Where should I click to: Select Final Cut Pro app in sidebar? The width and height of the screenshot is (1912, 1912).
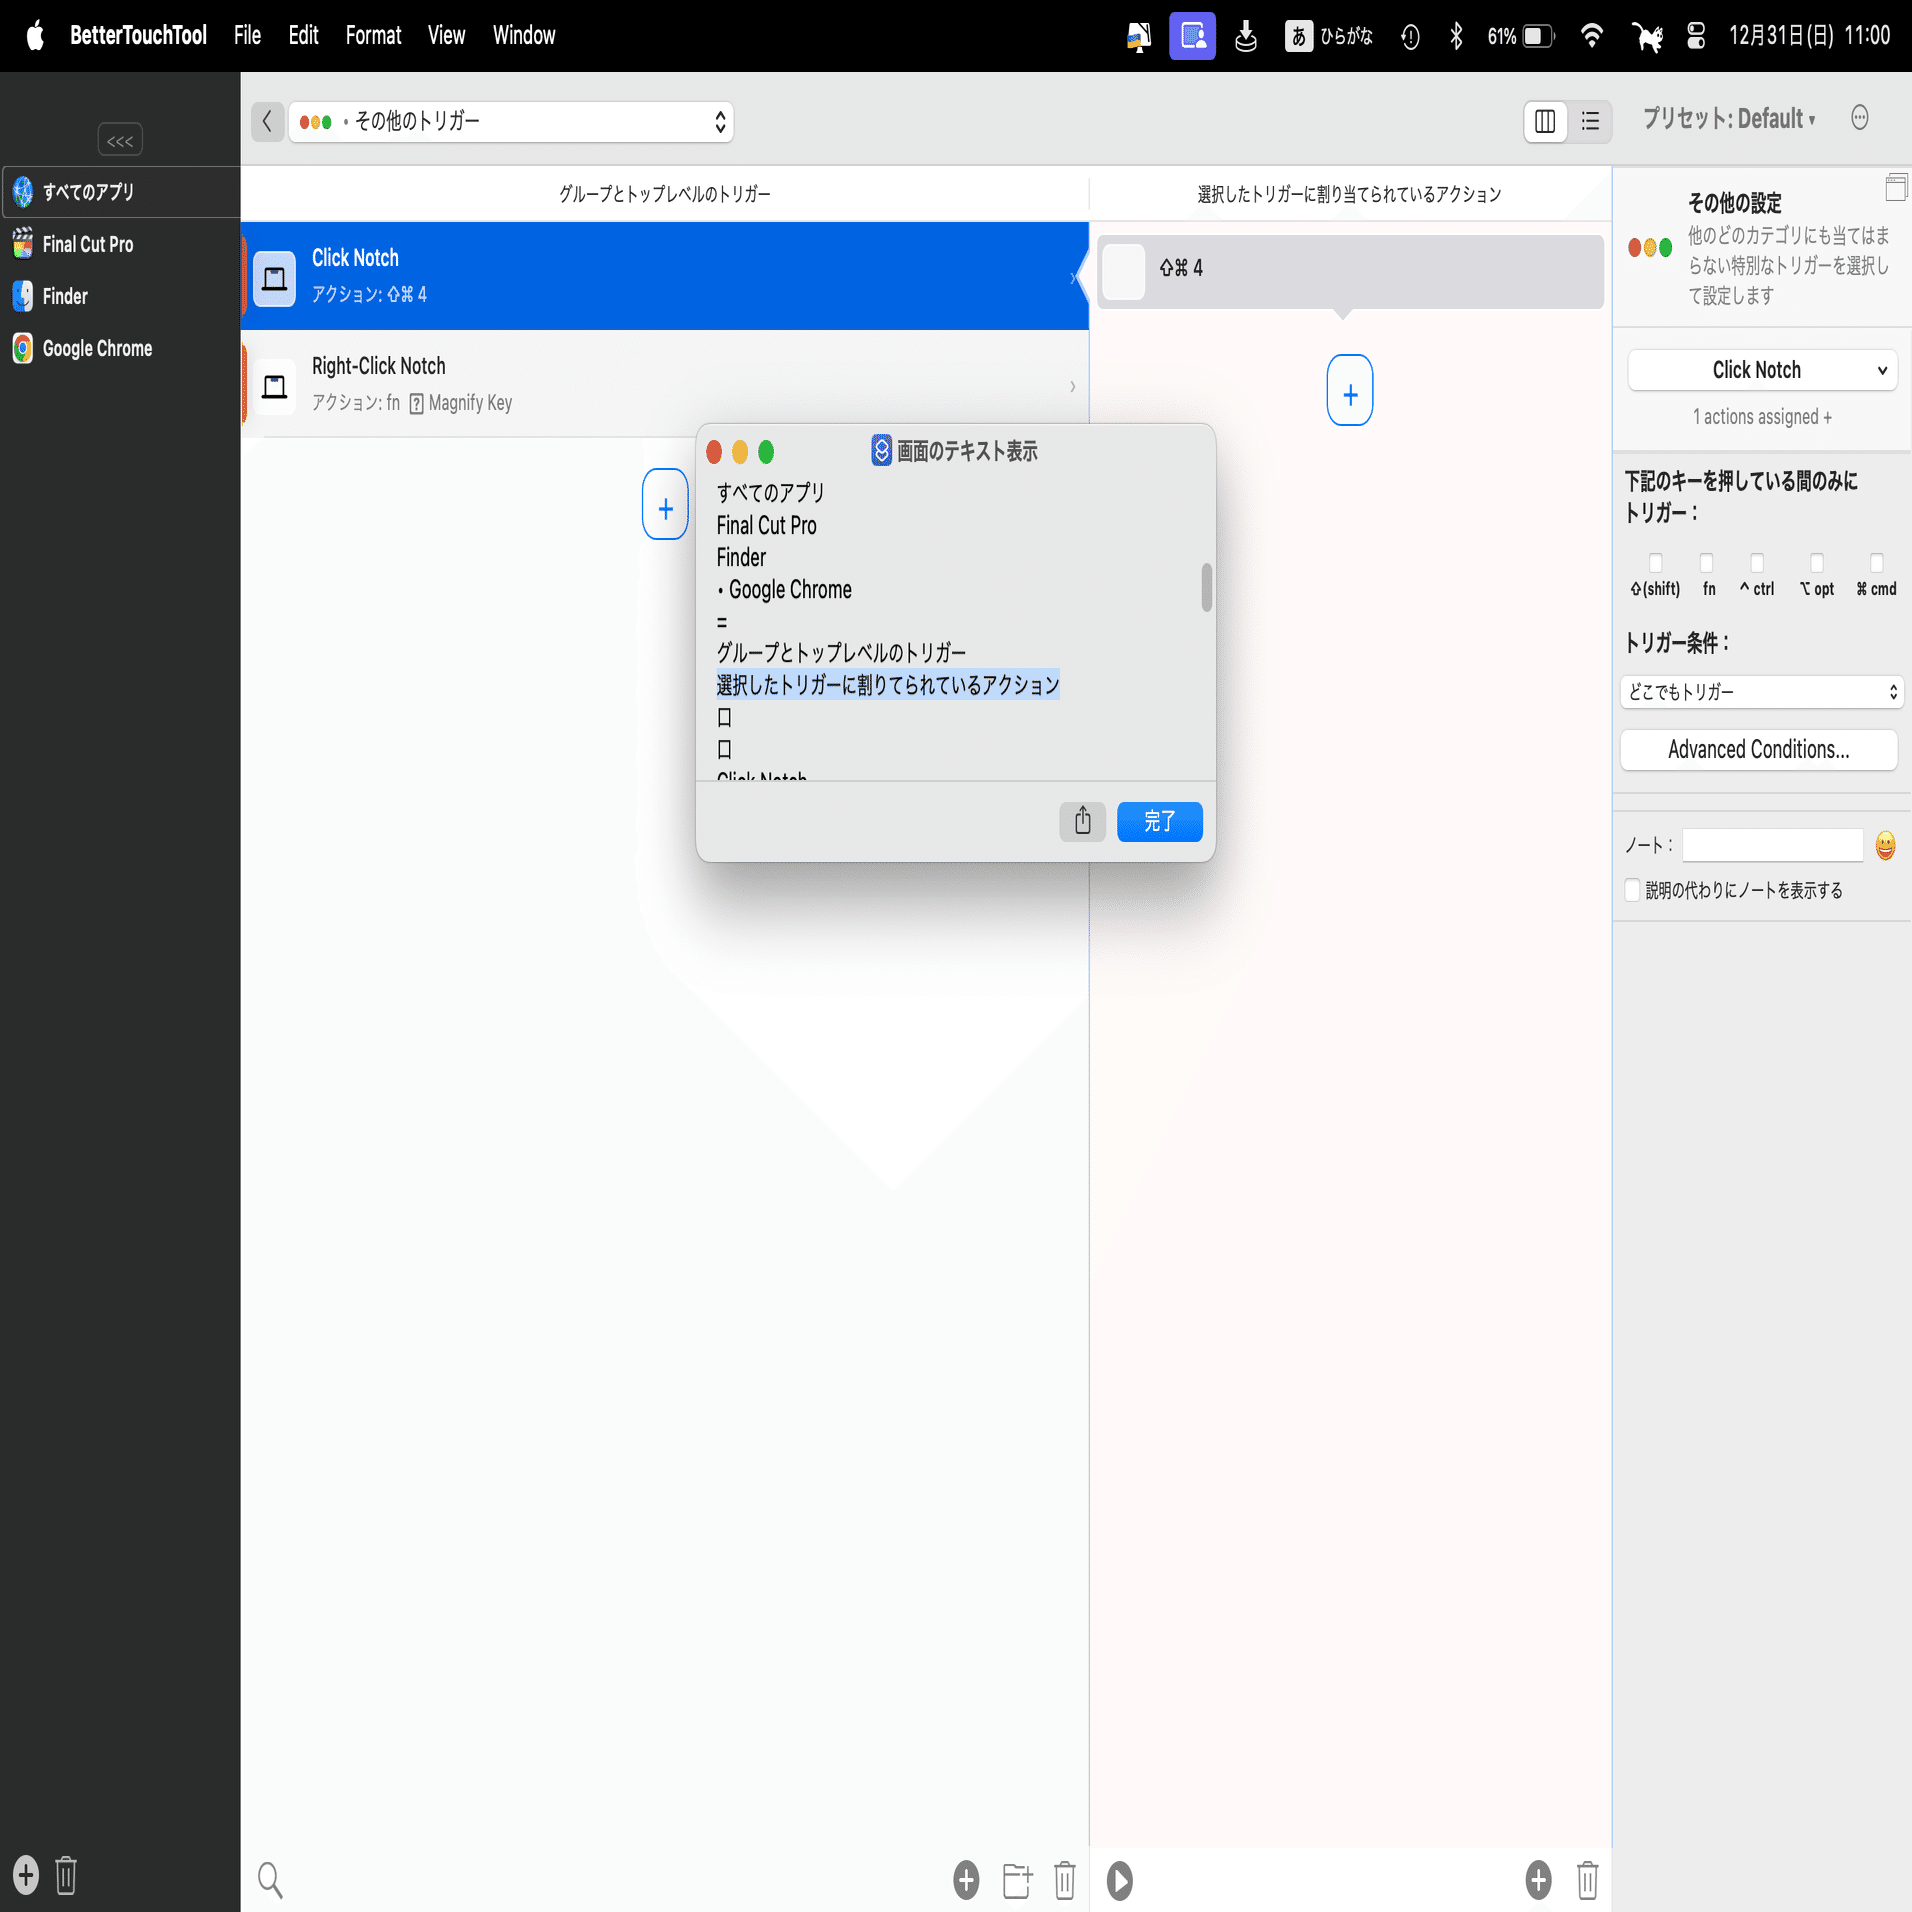[x=88, y=244]
